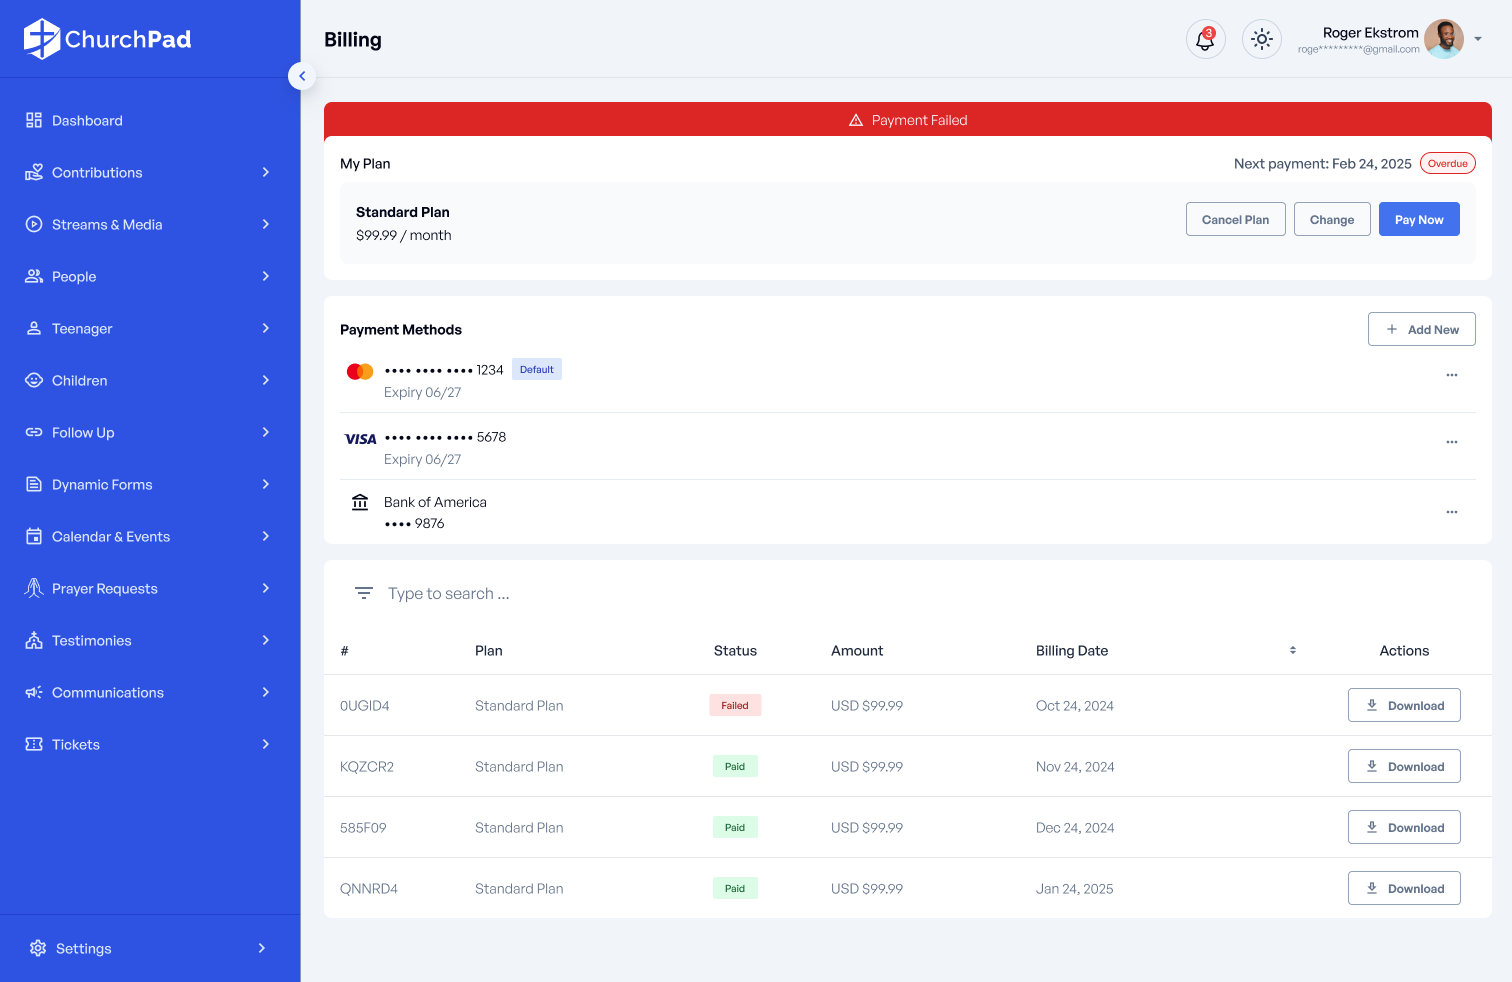The height and width of the screenshot is (982, 1512).
Task: Open options for the Bank of America account
Action: [1451, 512]
